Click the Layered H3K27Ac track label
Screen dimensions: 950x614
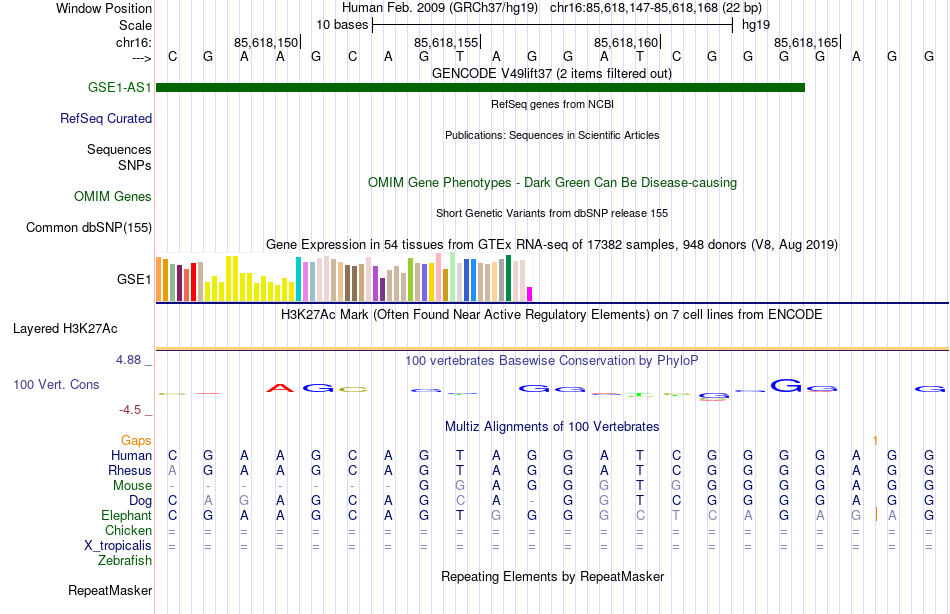[65, 329]
